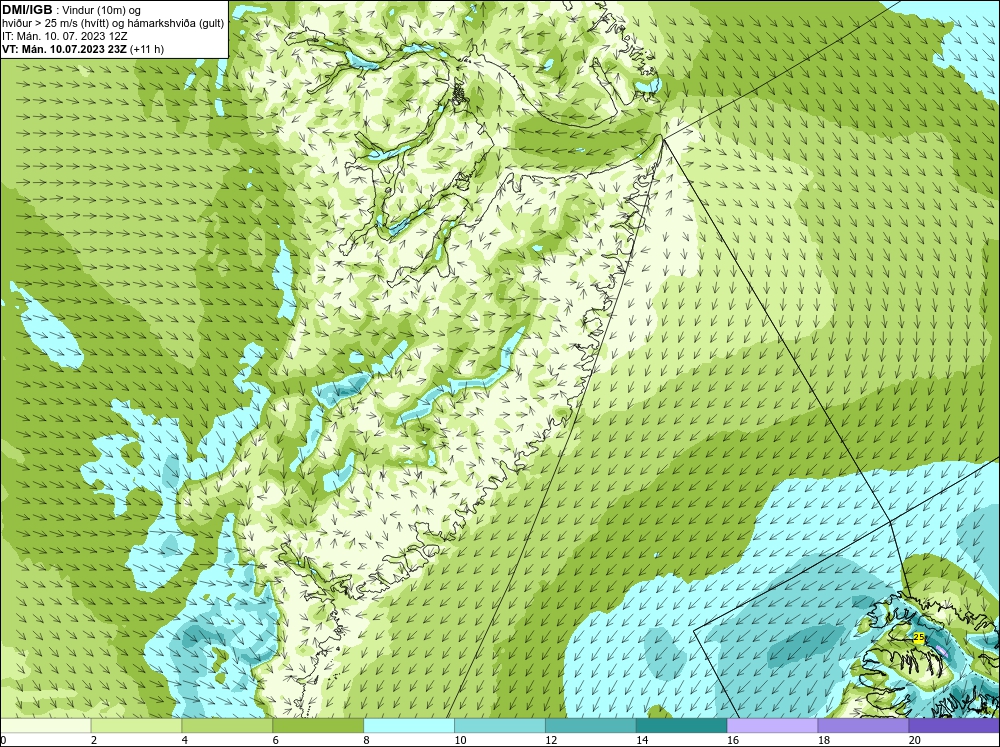Click the (+11 h) forecast offset text
This screenshot has height=747, width=1000.
[147, 49]
